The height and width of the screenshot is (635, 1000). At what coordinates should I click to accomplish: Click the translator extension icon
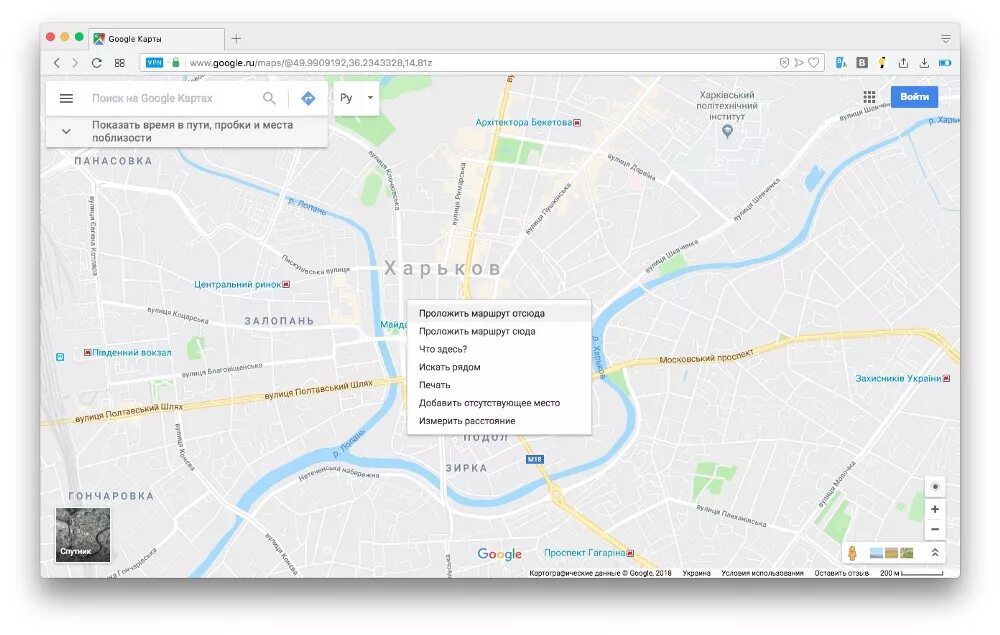pos(841,62)
